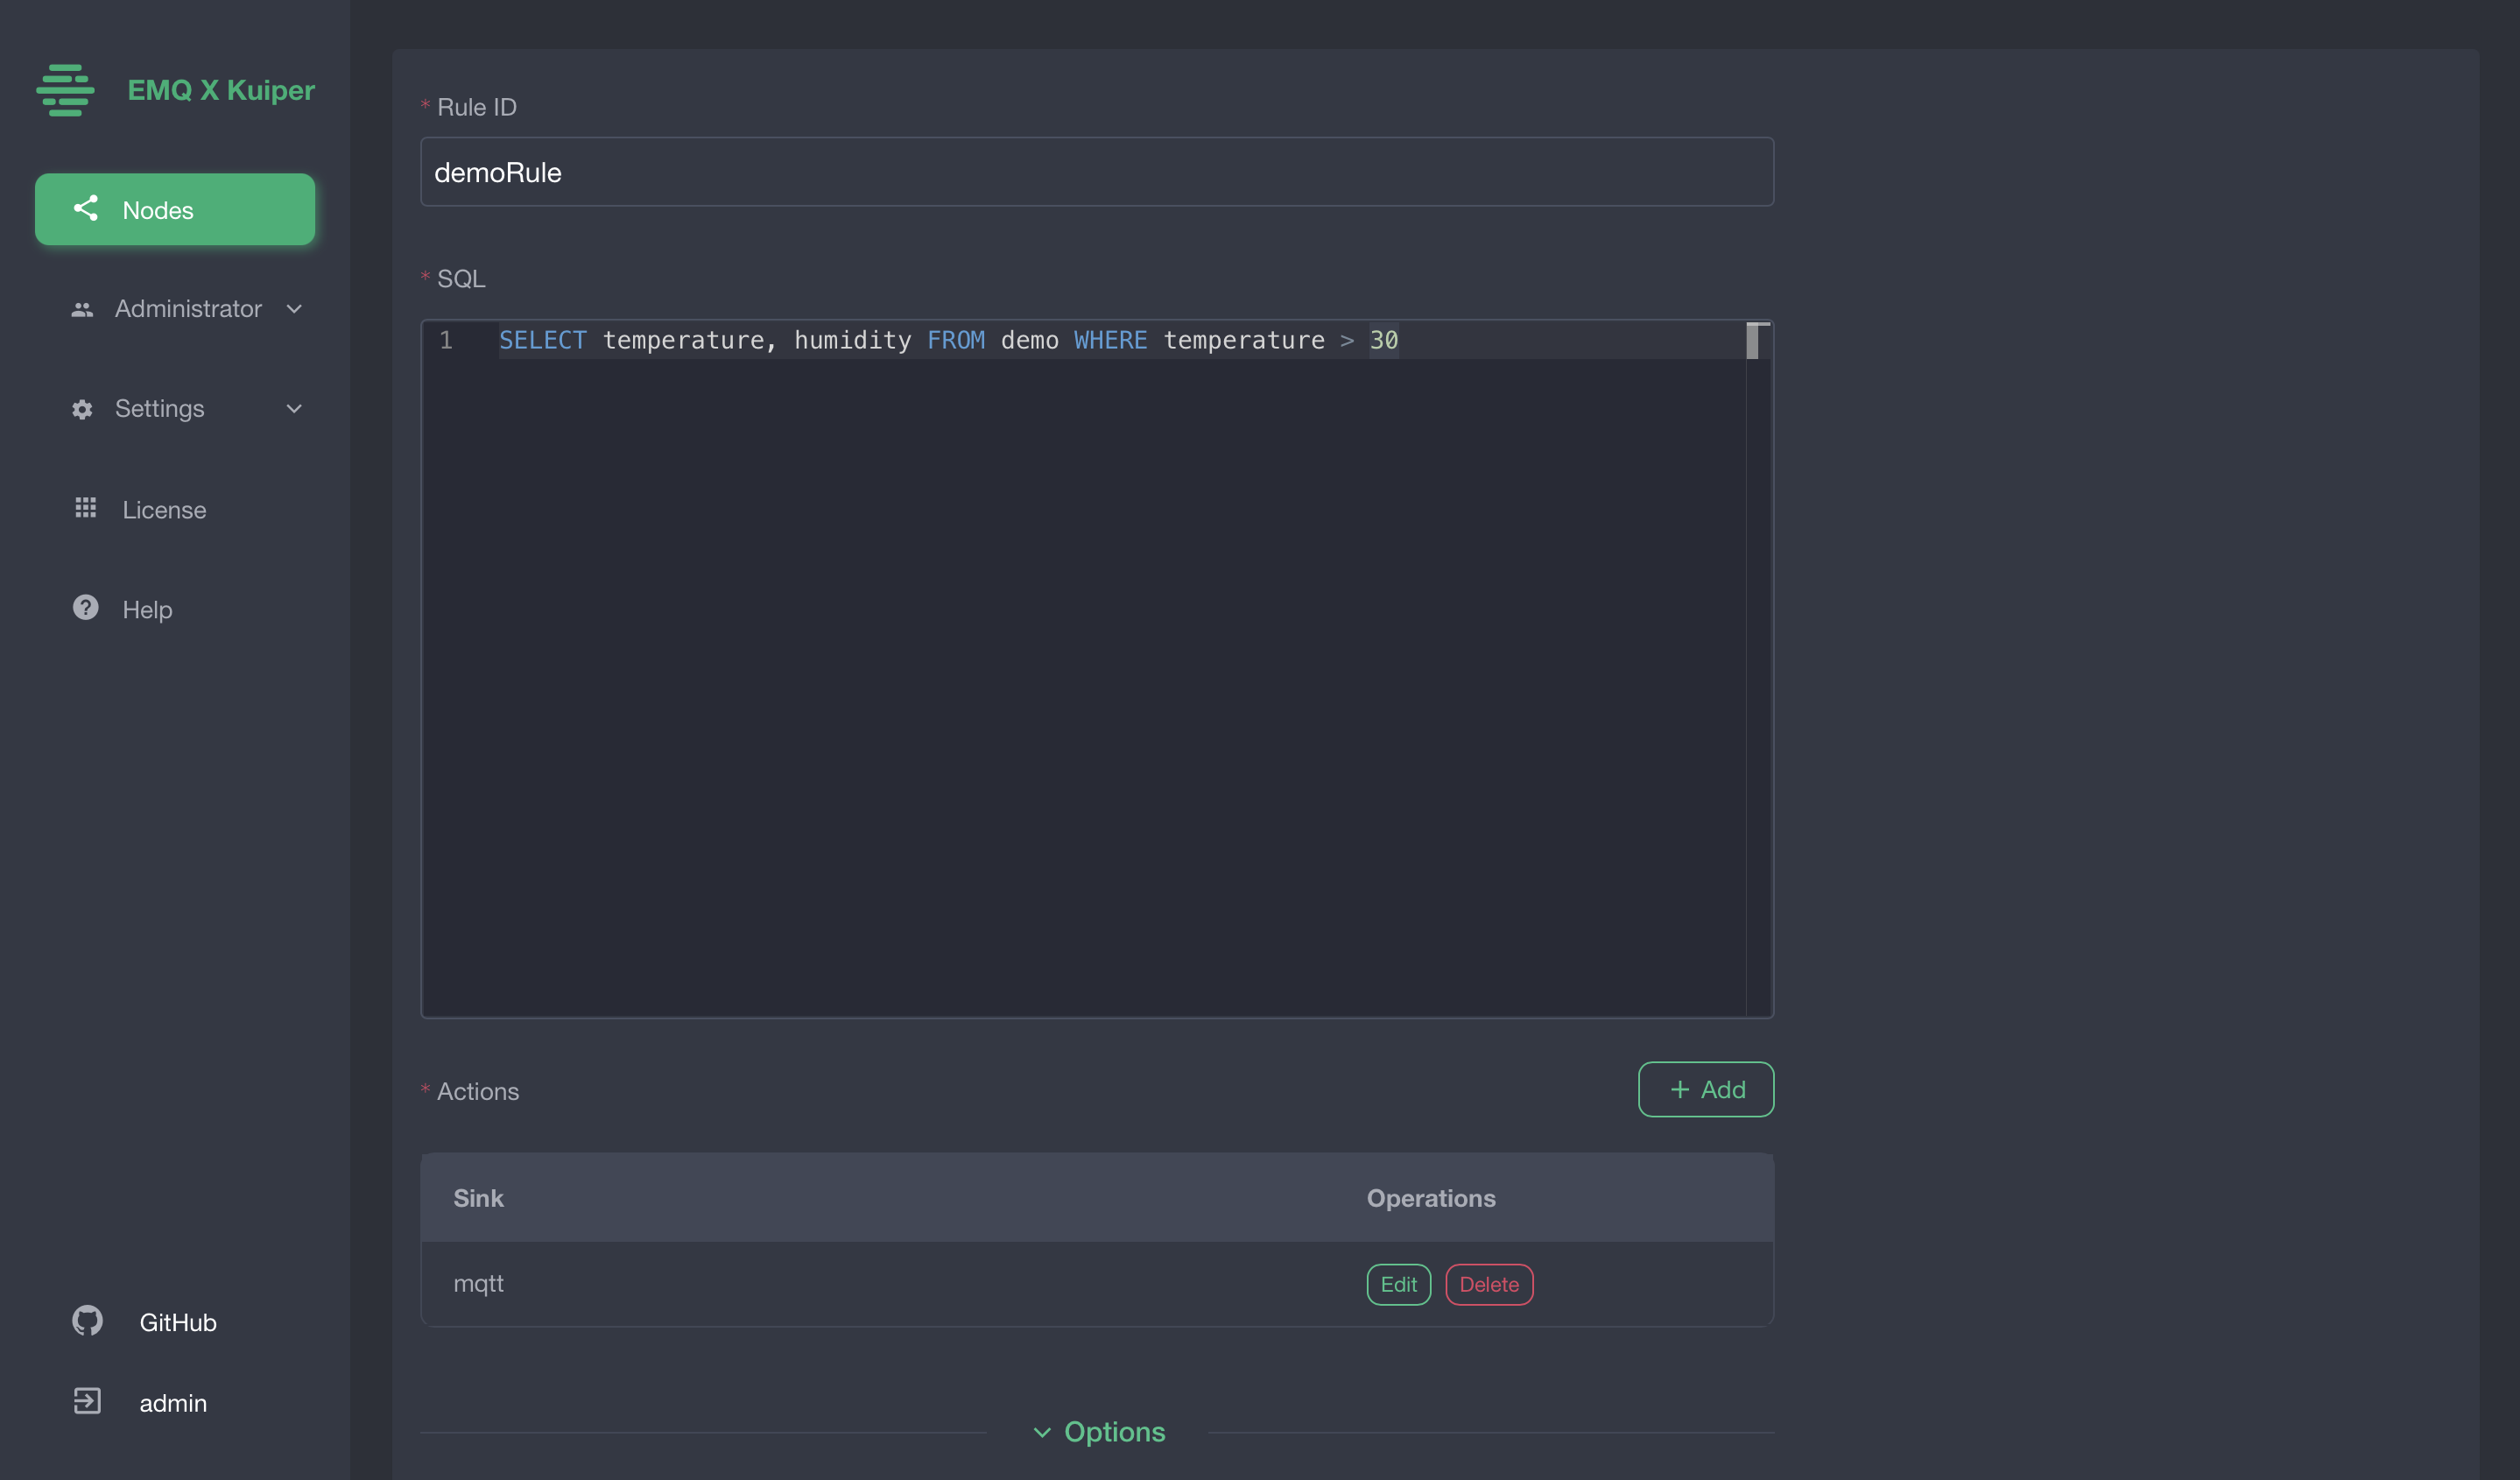Open the Settings menu
This screenshot has height=1480, width=2520.
click(x=175, y=409)
